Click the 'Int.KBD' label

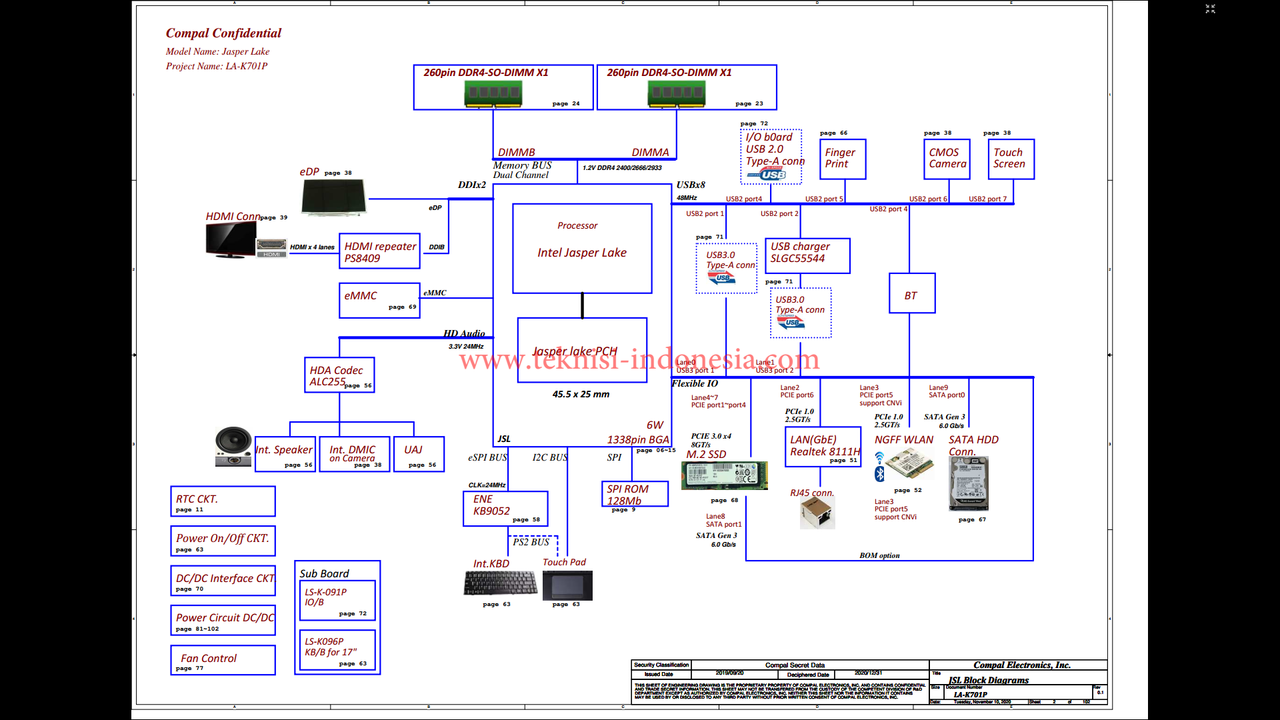coord(492,563)
